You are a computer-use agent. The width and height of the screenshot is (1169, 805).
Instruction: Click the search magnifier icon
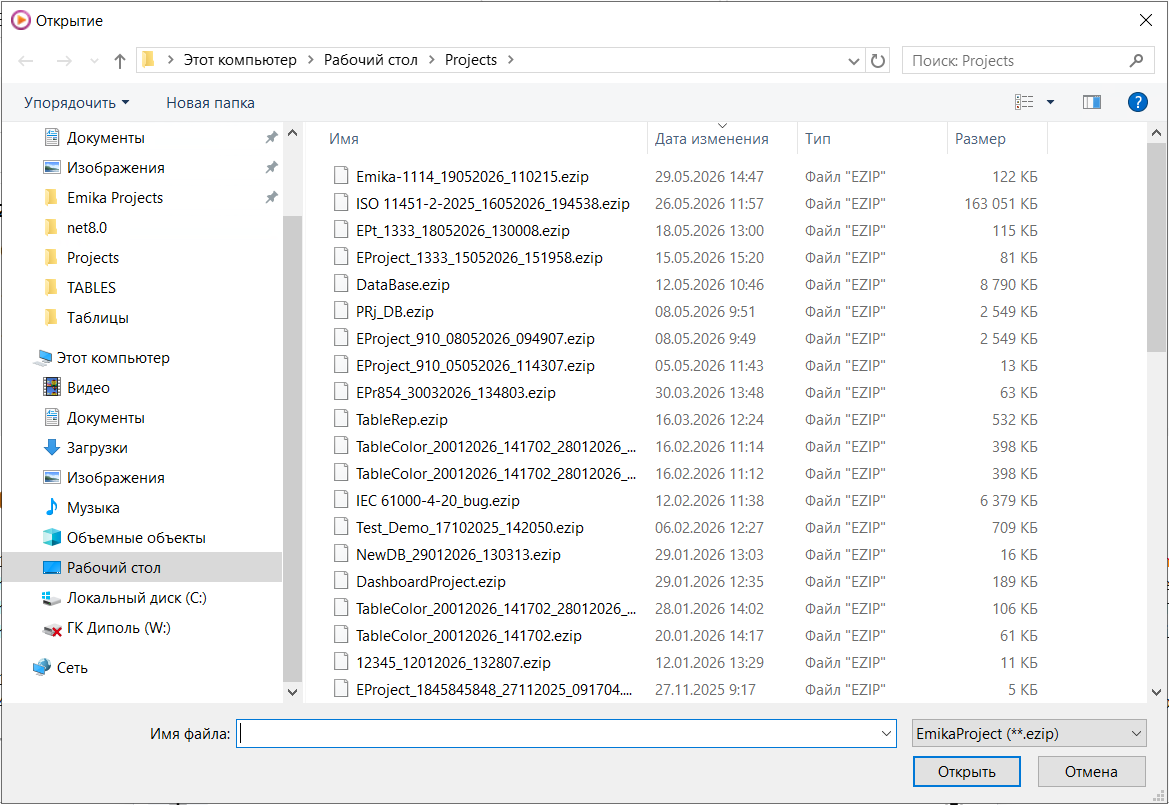tap(1136, 60)
